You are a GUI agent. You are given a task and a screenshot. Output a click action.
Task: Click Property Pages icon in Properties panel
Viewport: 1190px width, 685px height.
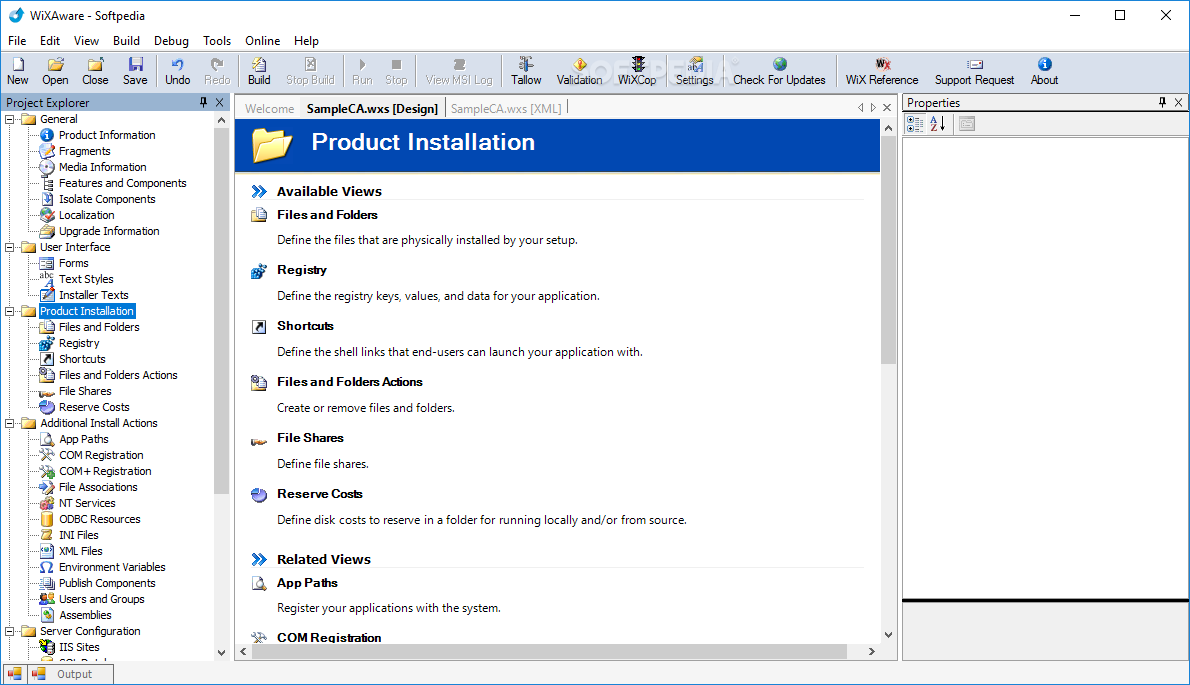point(966,124)
